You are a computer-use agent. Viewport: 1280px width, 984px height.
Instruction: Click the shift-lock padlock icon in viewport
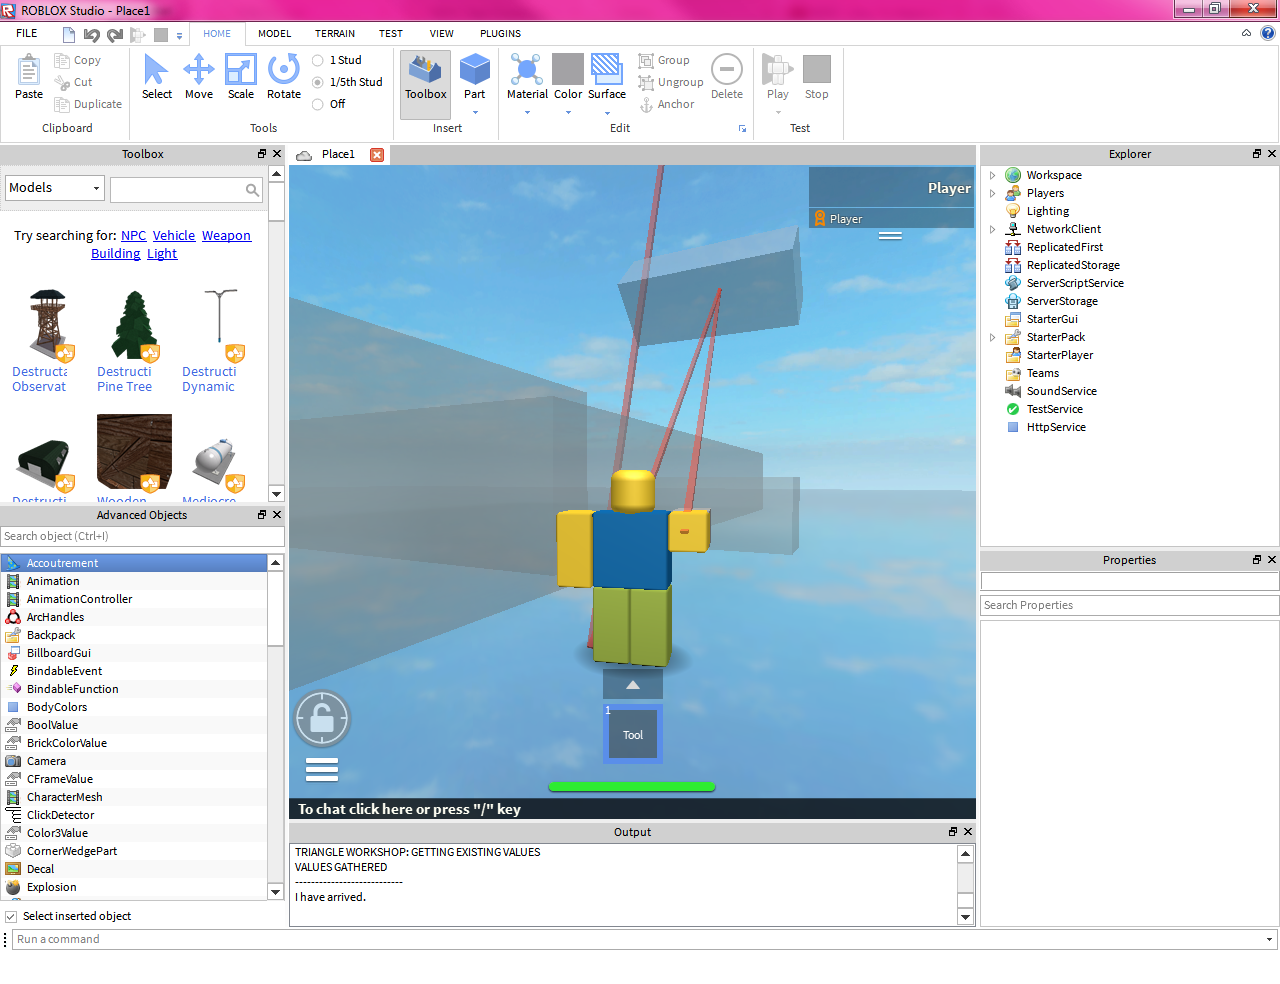322,718
